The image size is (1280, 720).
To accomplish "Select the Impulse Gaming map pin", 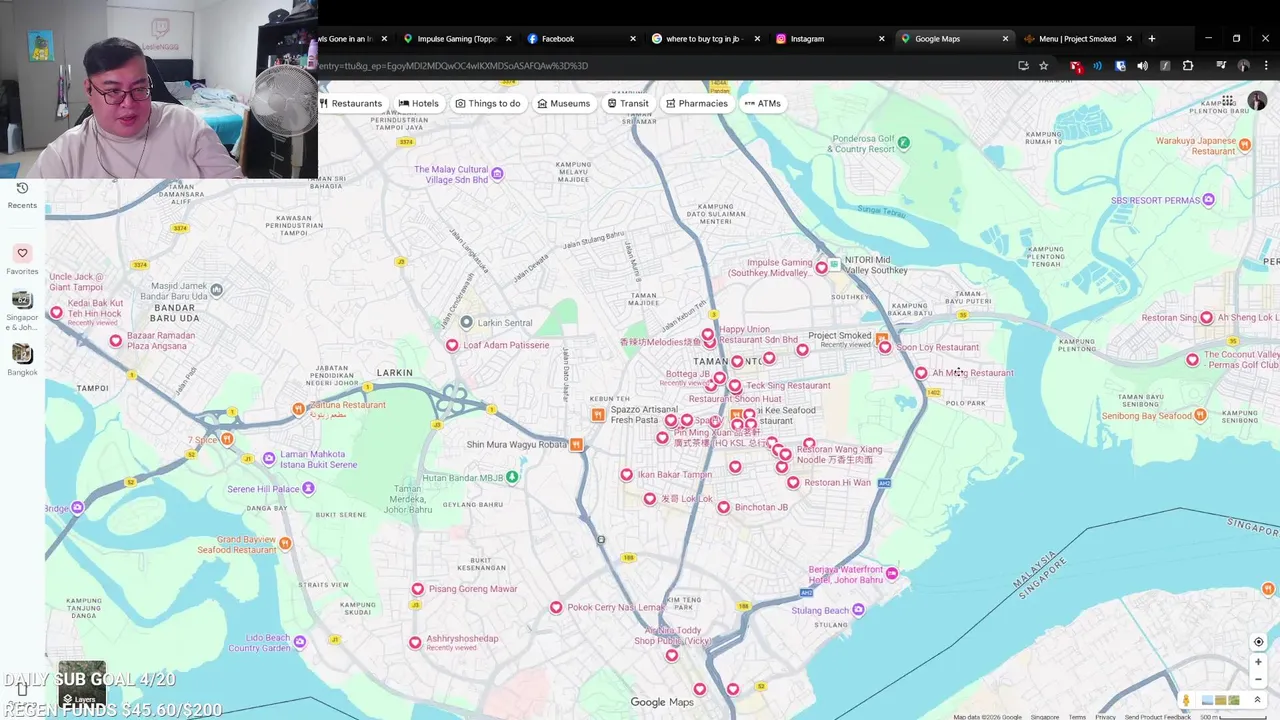I will (822, 266).
